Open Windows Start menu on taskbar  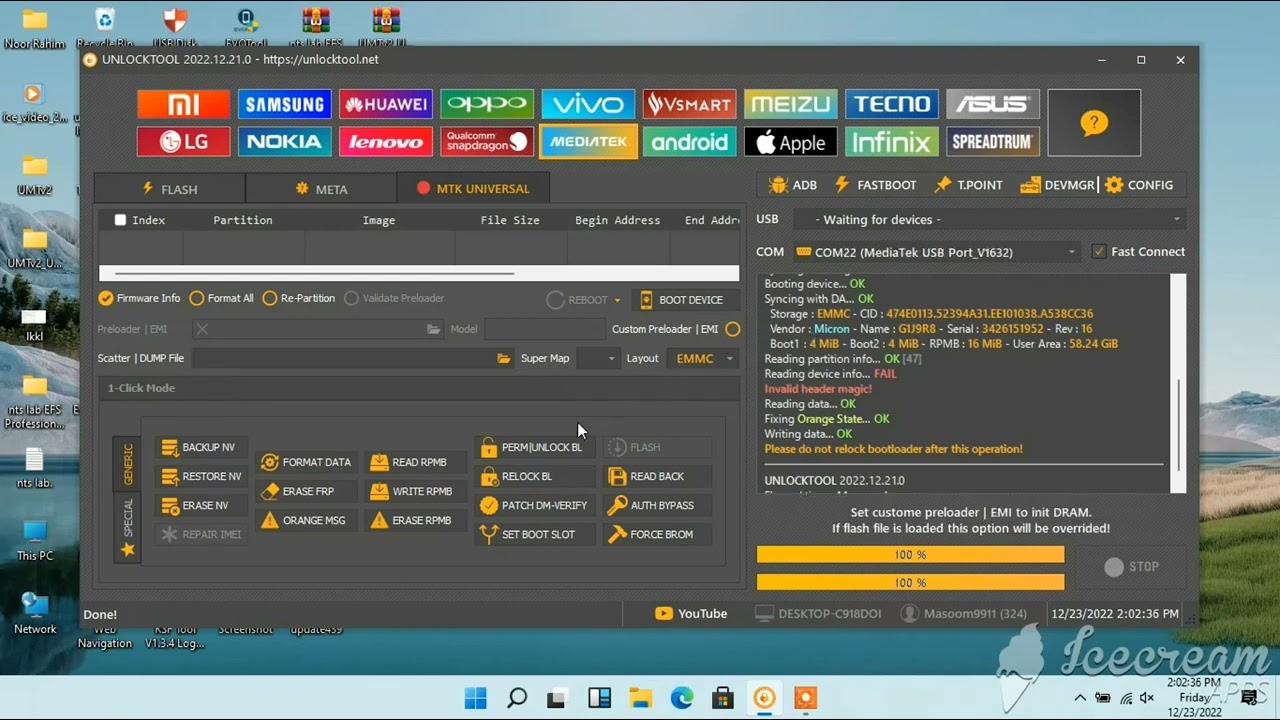(x=476, y=698)
